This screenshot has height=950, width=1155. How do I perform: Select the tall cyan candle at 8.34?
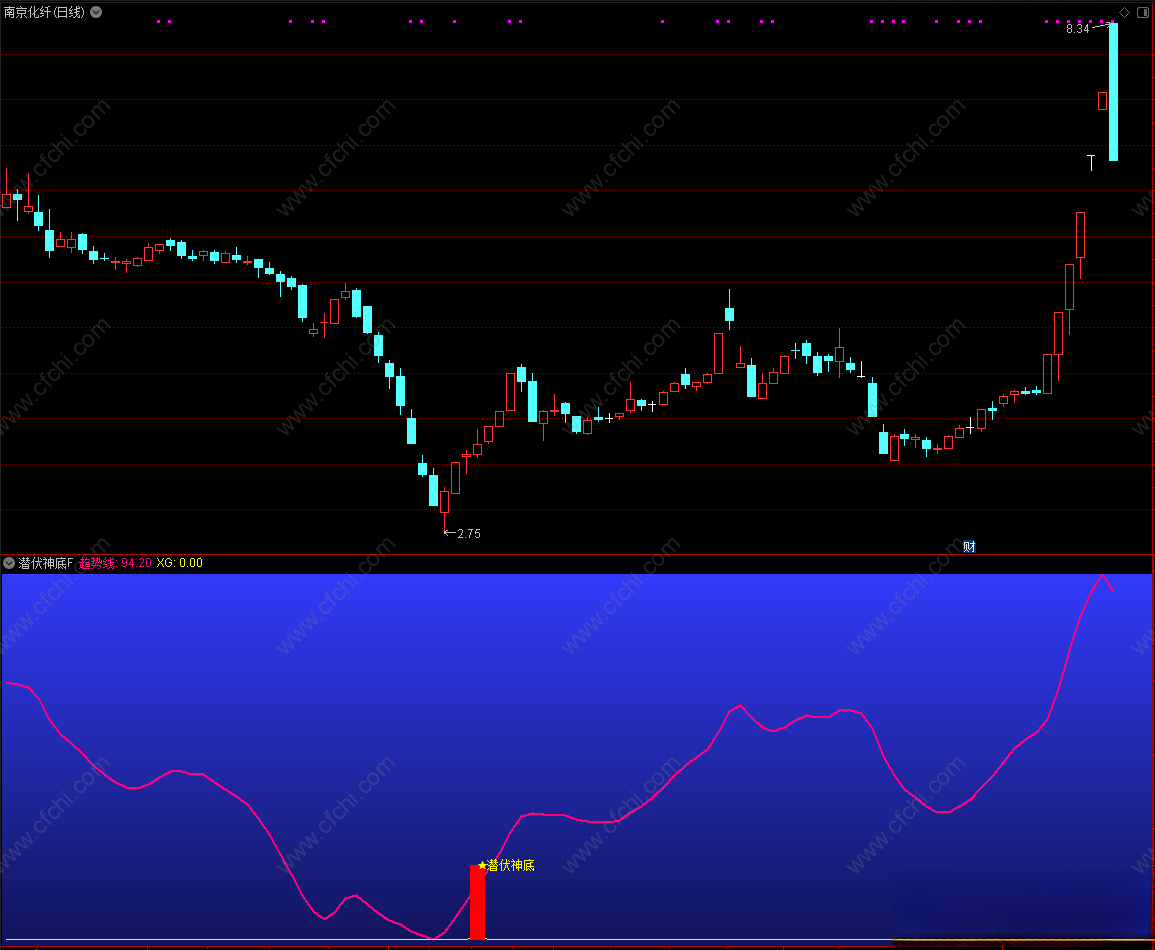tap(1113, 92)
